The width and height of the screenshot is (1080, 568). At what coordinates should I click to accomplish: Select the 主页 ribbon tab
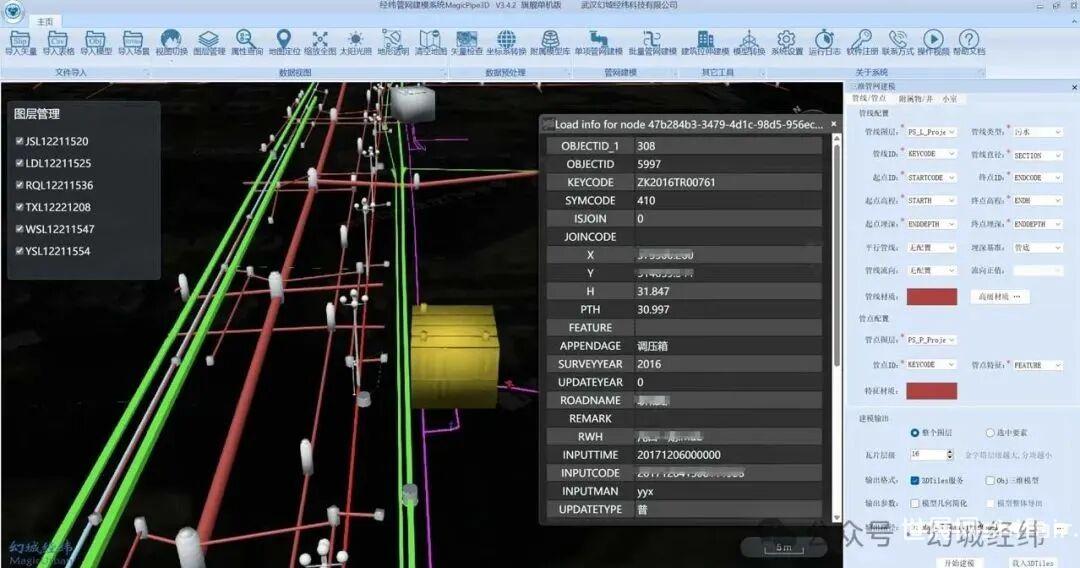pos(45,21)
